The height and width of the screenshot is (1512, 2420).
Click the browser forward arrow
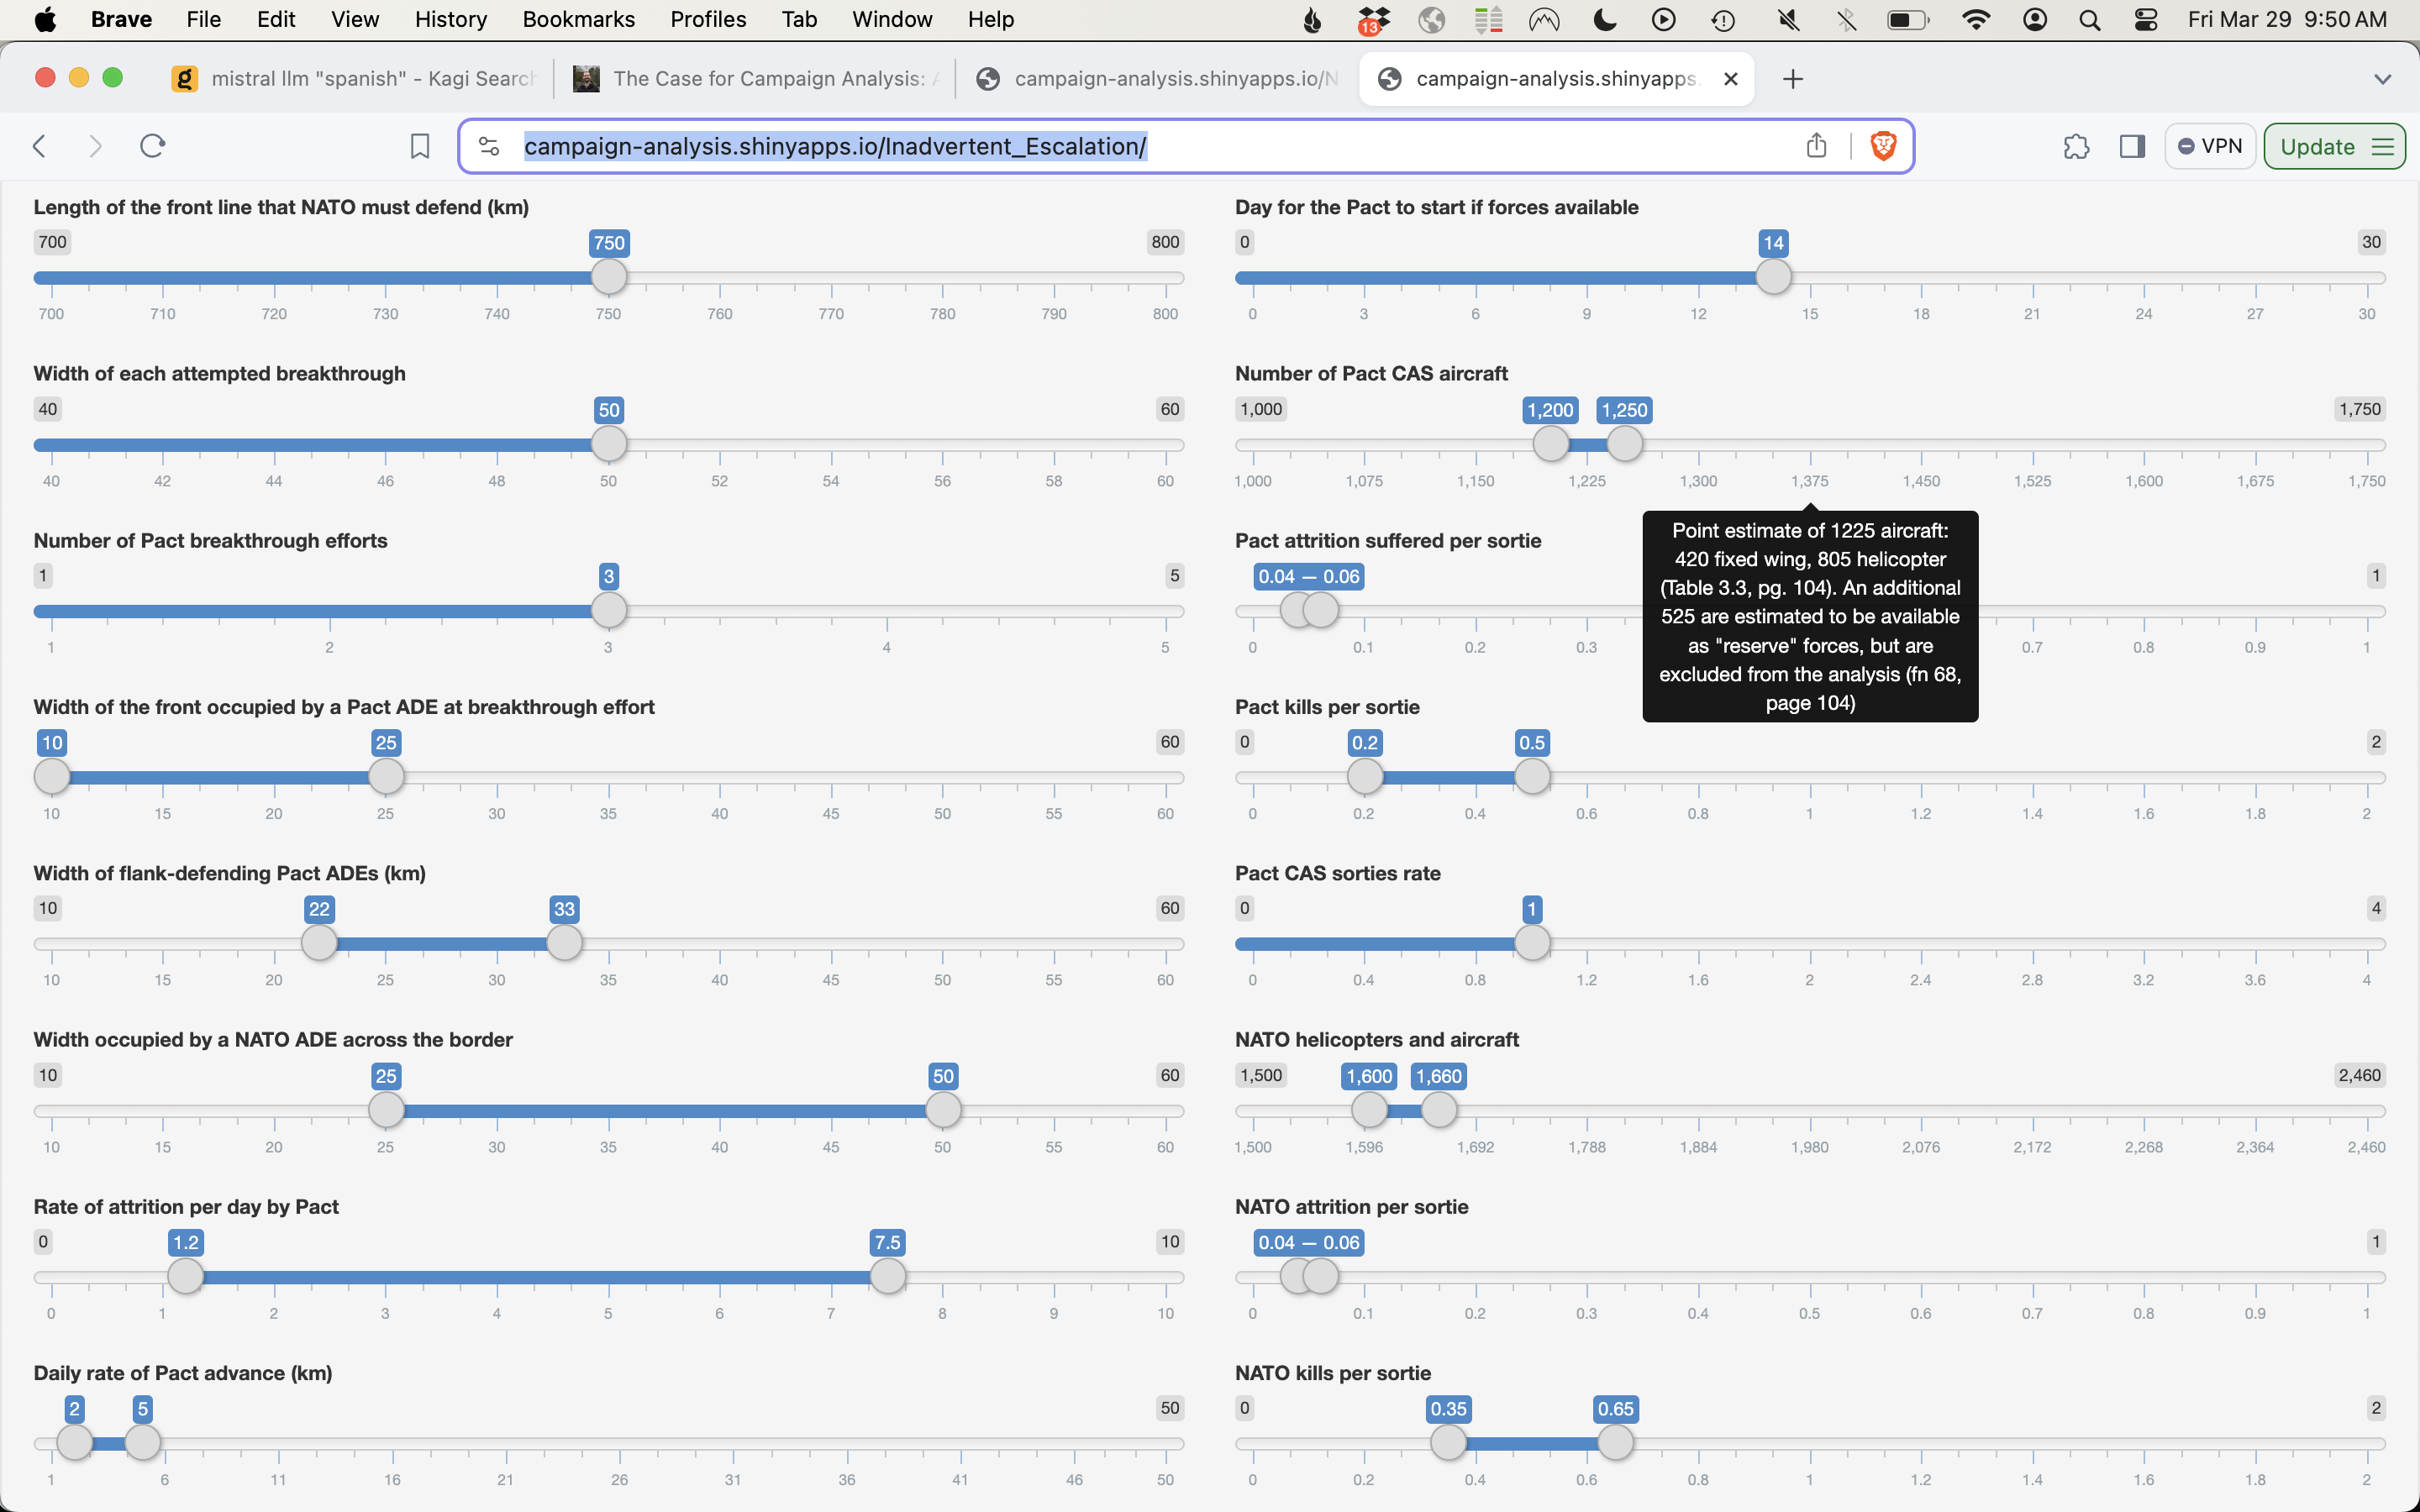[x=95, y=146]
